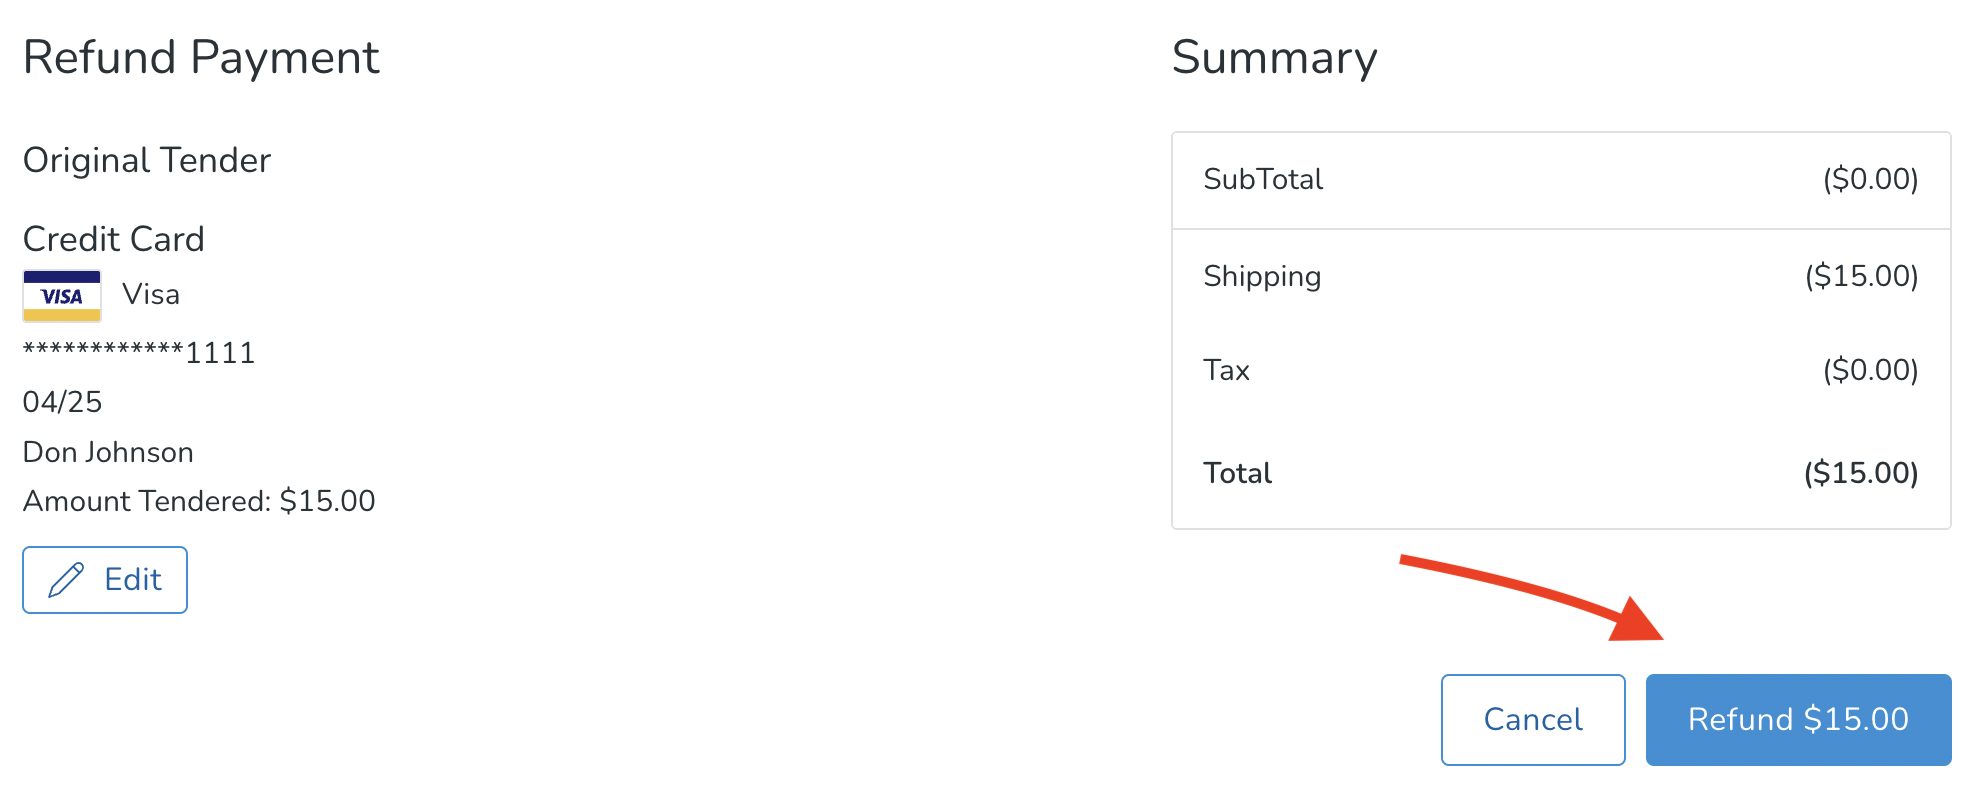Viewport: 1986px width, 794px height.
Task: Click the Credit Card label
Action: click(x=114, y=238)
